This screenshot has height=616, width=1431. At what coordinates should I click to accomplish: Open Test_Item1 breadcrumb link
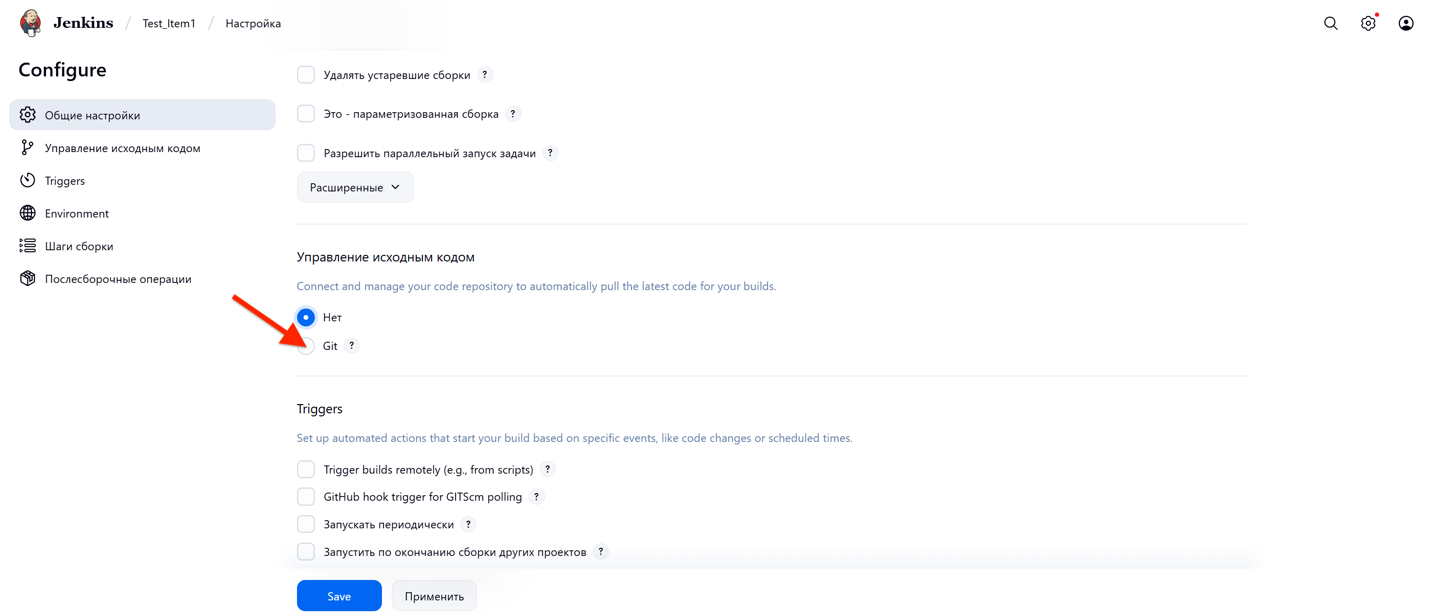[169, 23]
